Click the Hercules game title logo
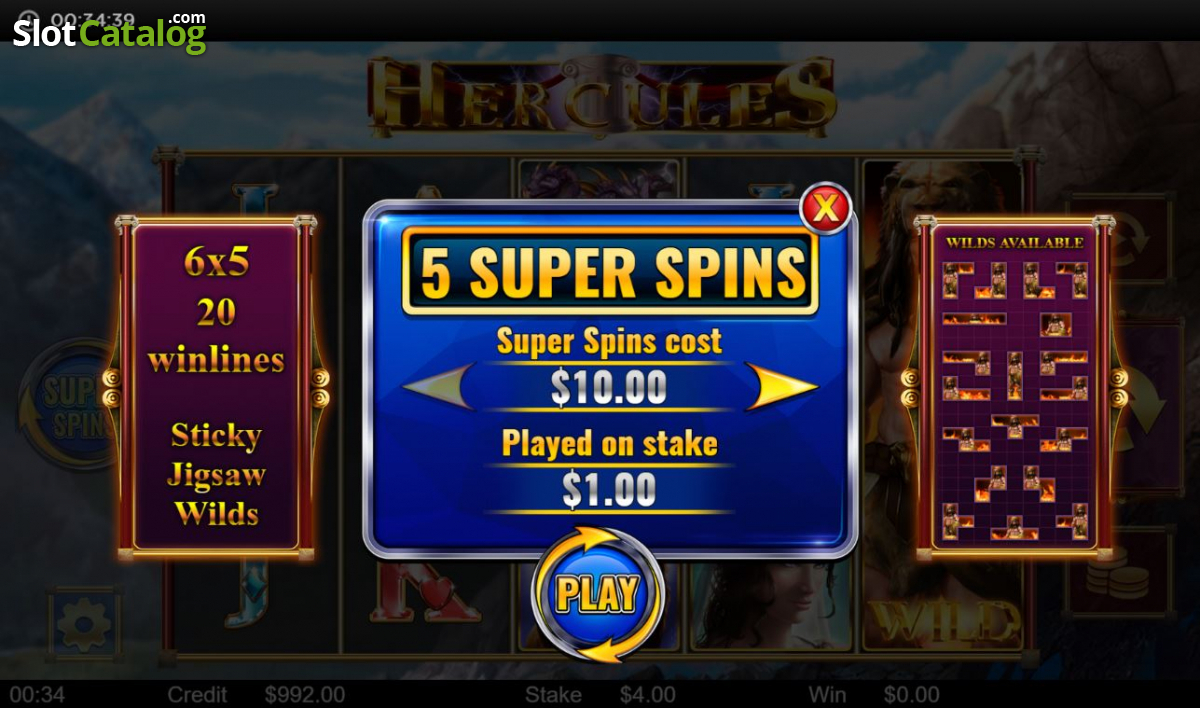 click(602, 95)
